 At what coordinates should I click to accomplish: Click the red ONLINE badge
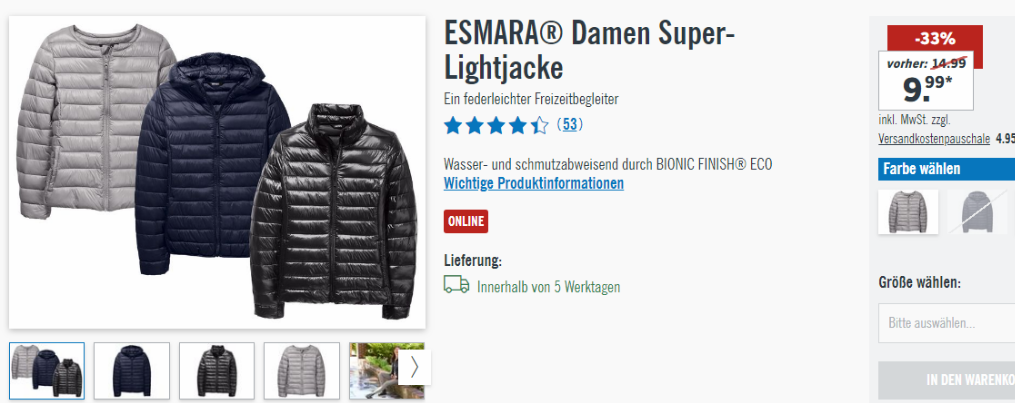click(466, 221)
